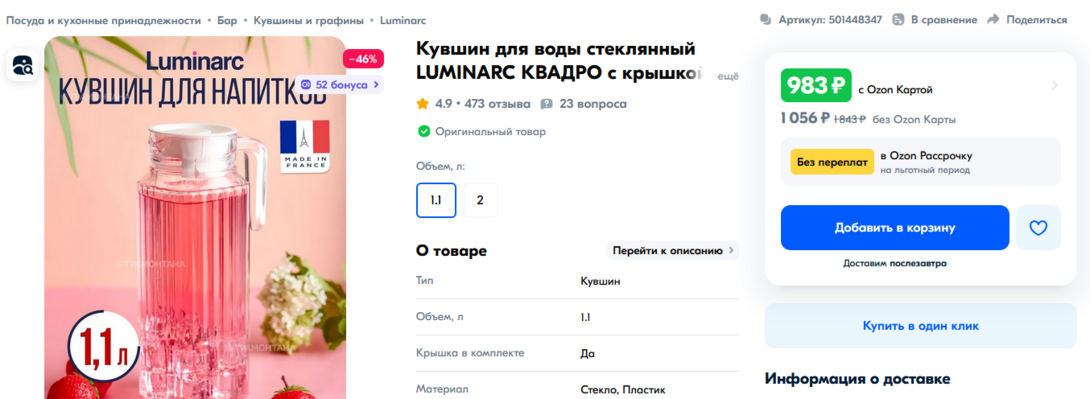Click the green Оригинальный товар checkmark icon
The width and height of the screenshot is (1090, 399).
pyautogui.click(x=423, y=131)
